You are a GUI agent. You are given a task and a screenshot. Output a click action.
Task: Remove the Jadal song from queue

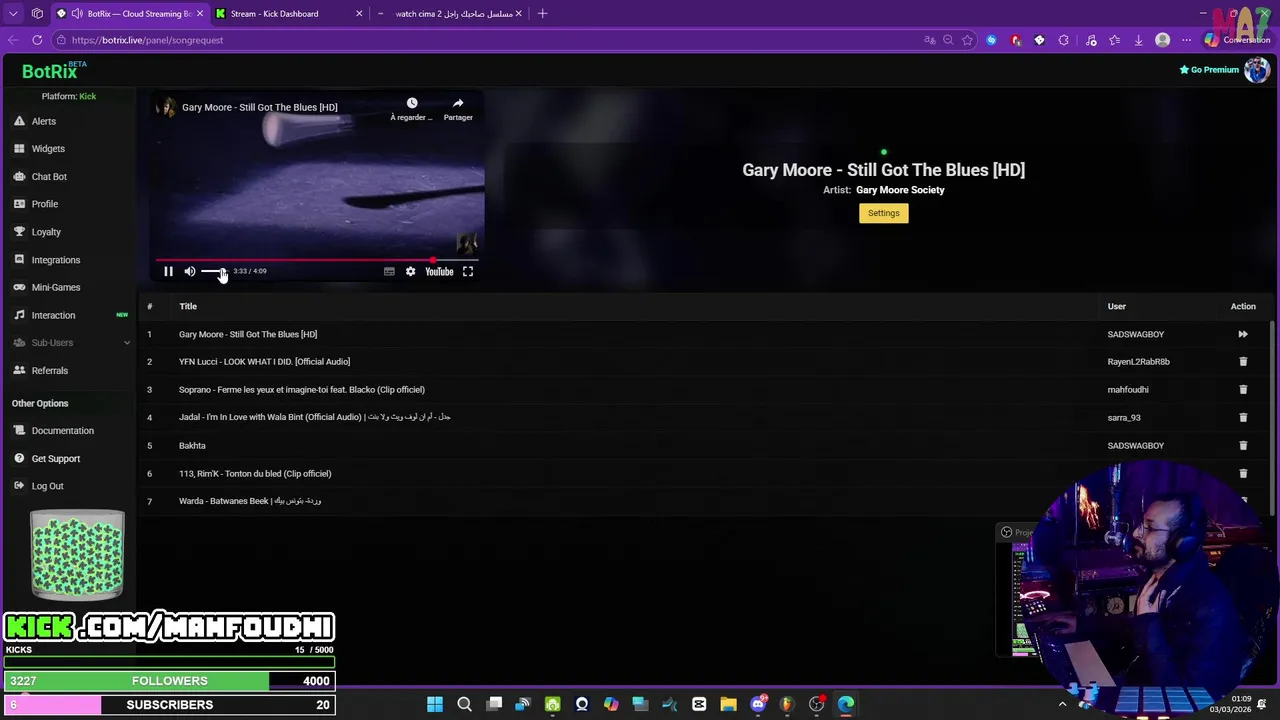(1243, 418)
